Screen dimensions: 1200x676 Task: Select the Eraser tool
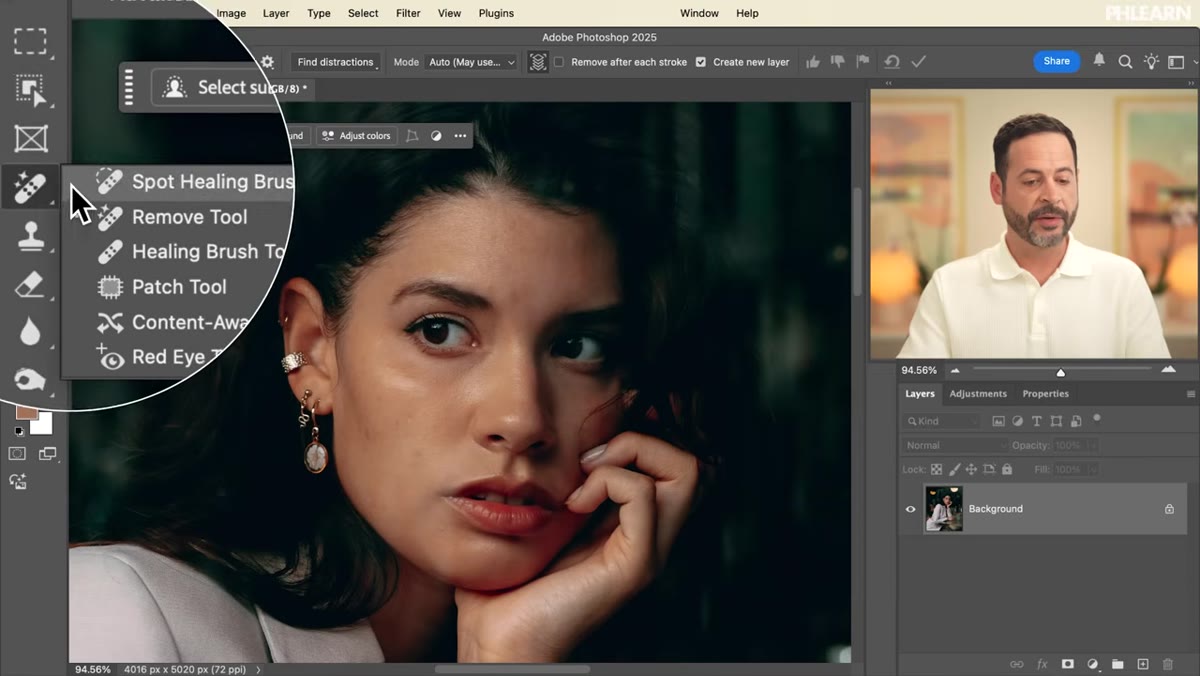click(30, 284)
